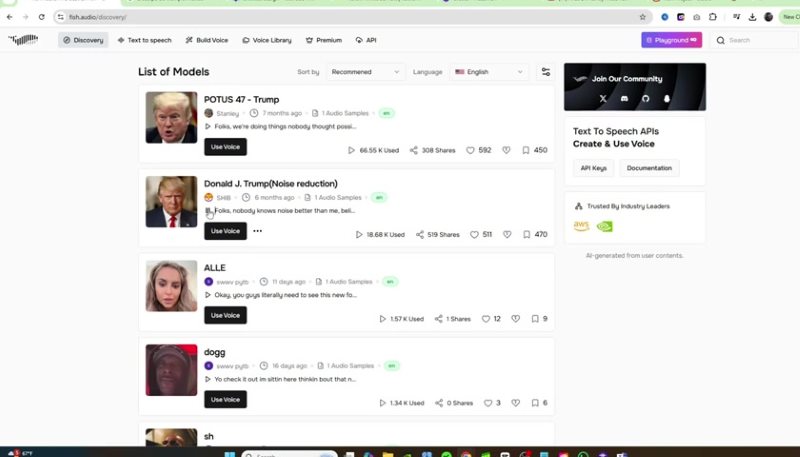
Task: Open the last community icon beside GitHub
Action: [667, 98]
